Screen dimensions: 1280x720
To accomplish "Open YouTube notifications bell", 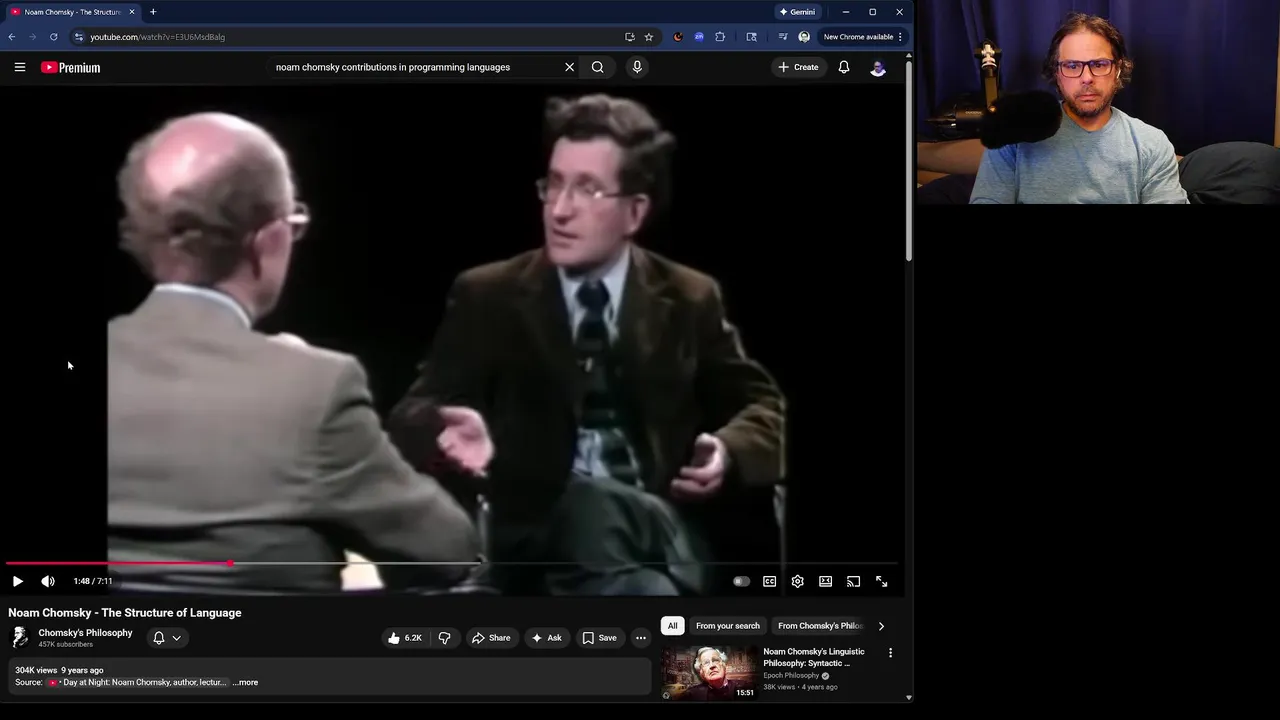I will coord(844,67).
